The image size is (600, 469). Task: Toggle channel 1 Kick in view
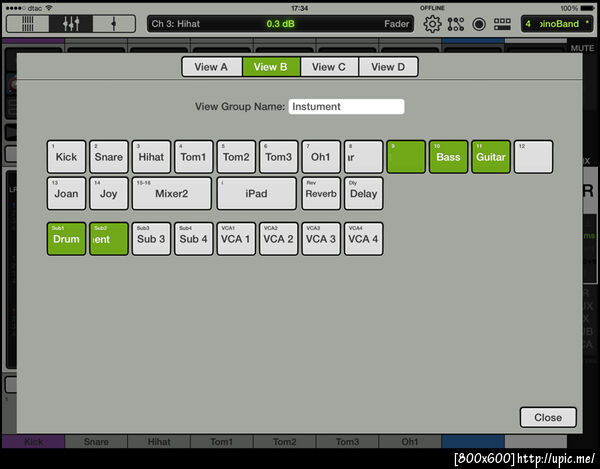66,157
